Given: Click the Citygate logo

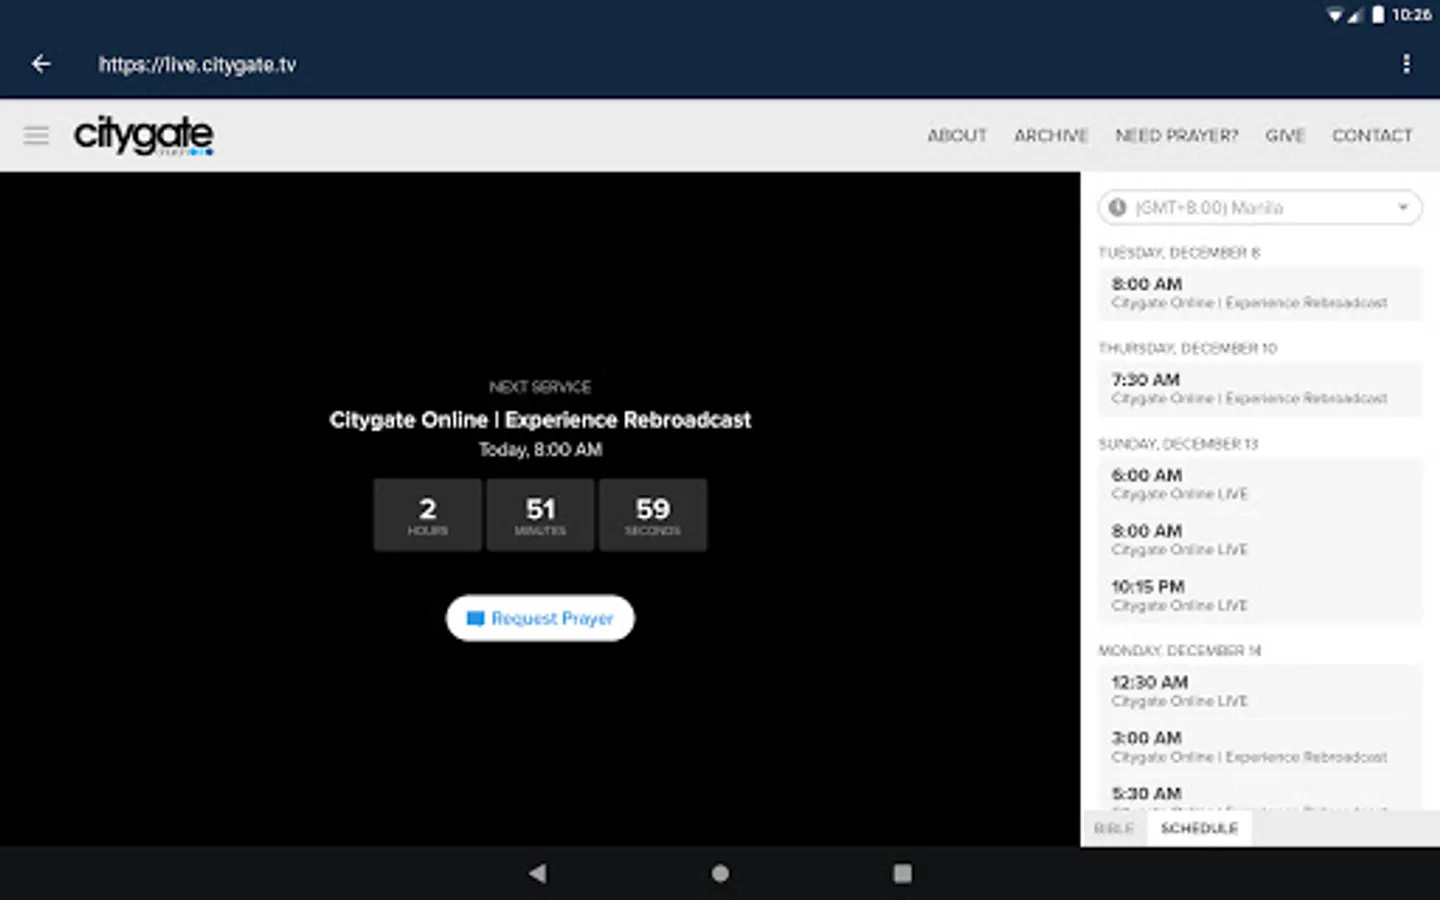Looking at the screenshot, I should (144, 135).
